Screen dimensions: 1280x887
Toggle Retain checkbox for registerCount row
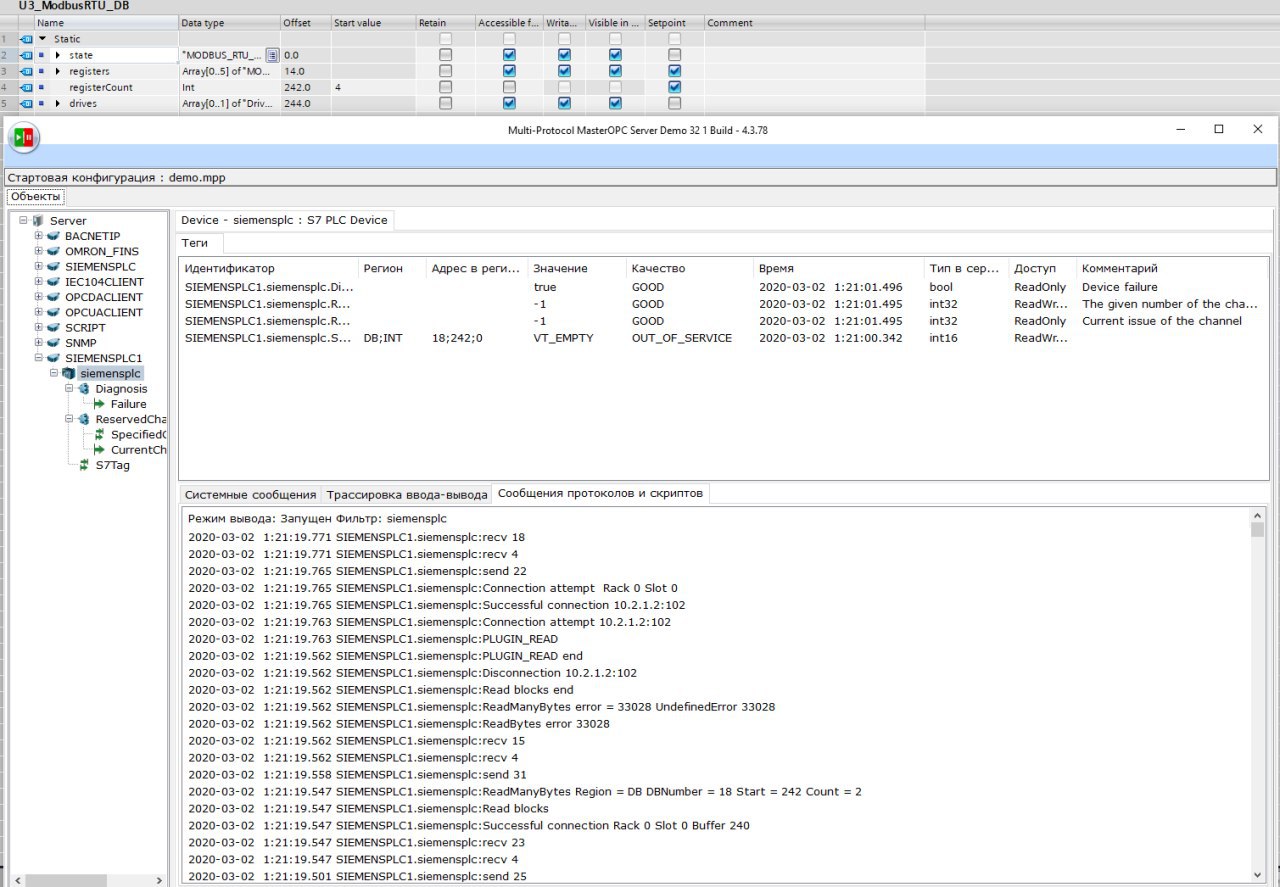[446, 87]
